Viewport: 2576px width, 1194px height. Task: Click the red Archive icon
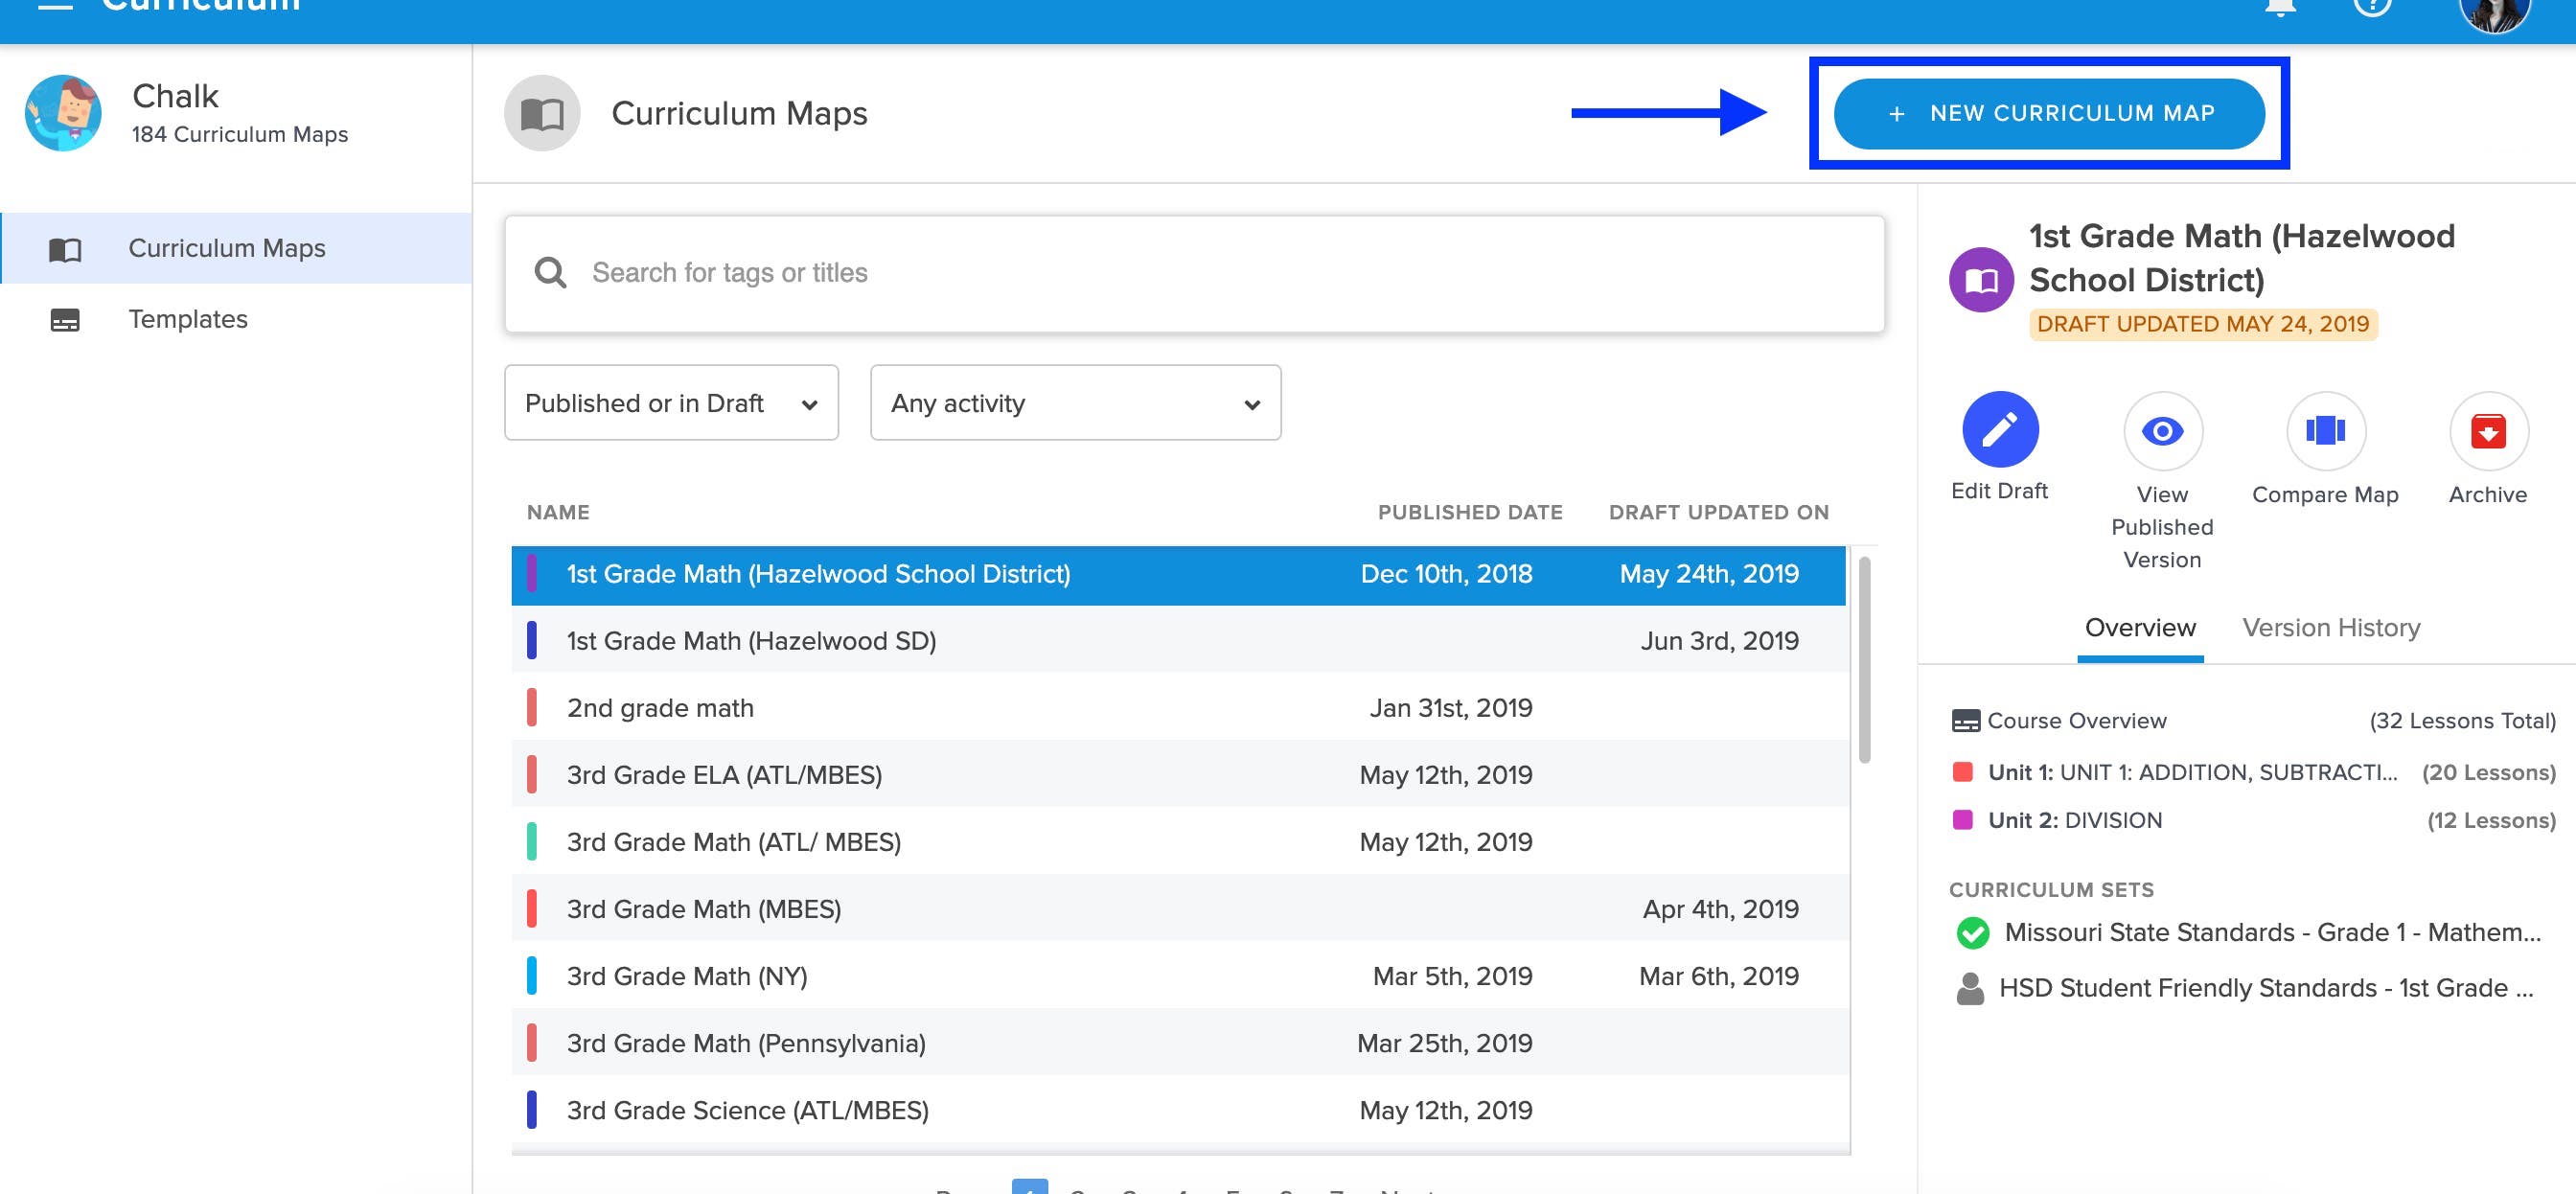(2487, 431)
